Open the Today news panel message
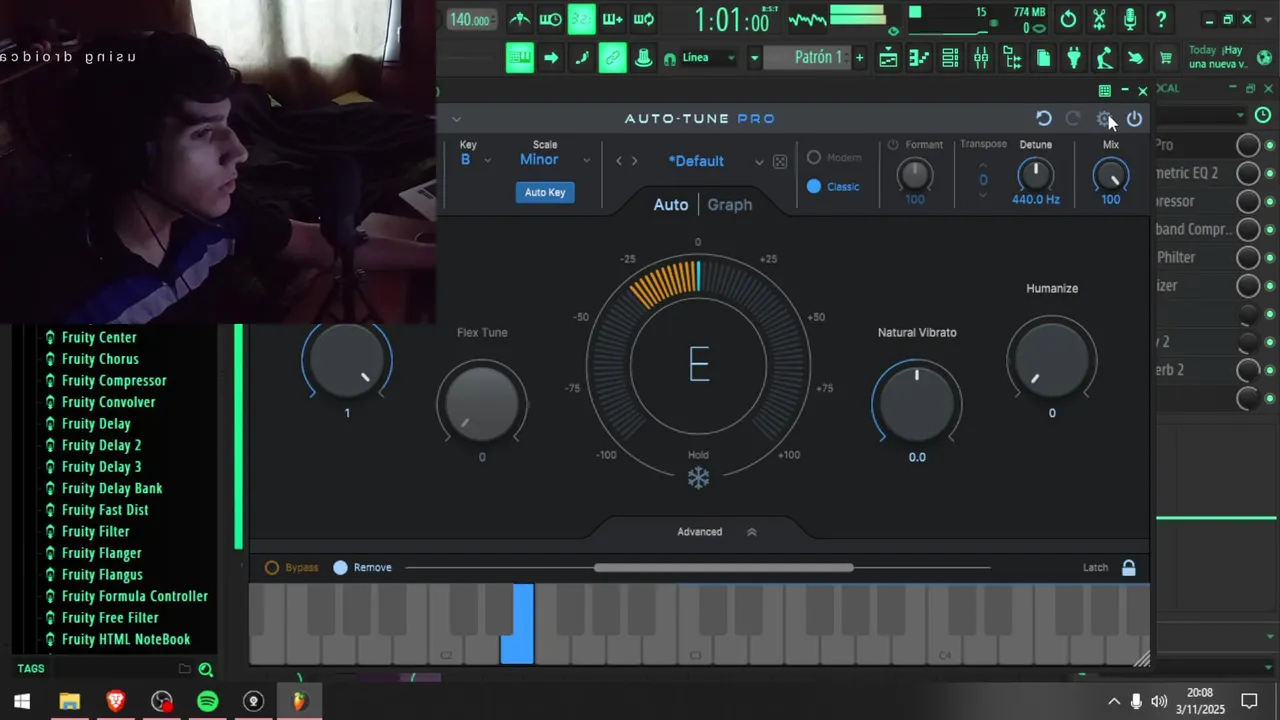The image size is (1280, 720). [1218, 57]
